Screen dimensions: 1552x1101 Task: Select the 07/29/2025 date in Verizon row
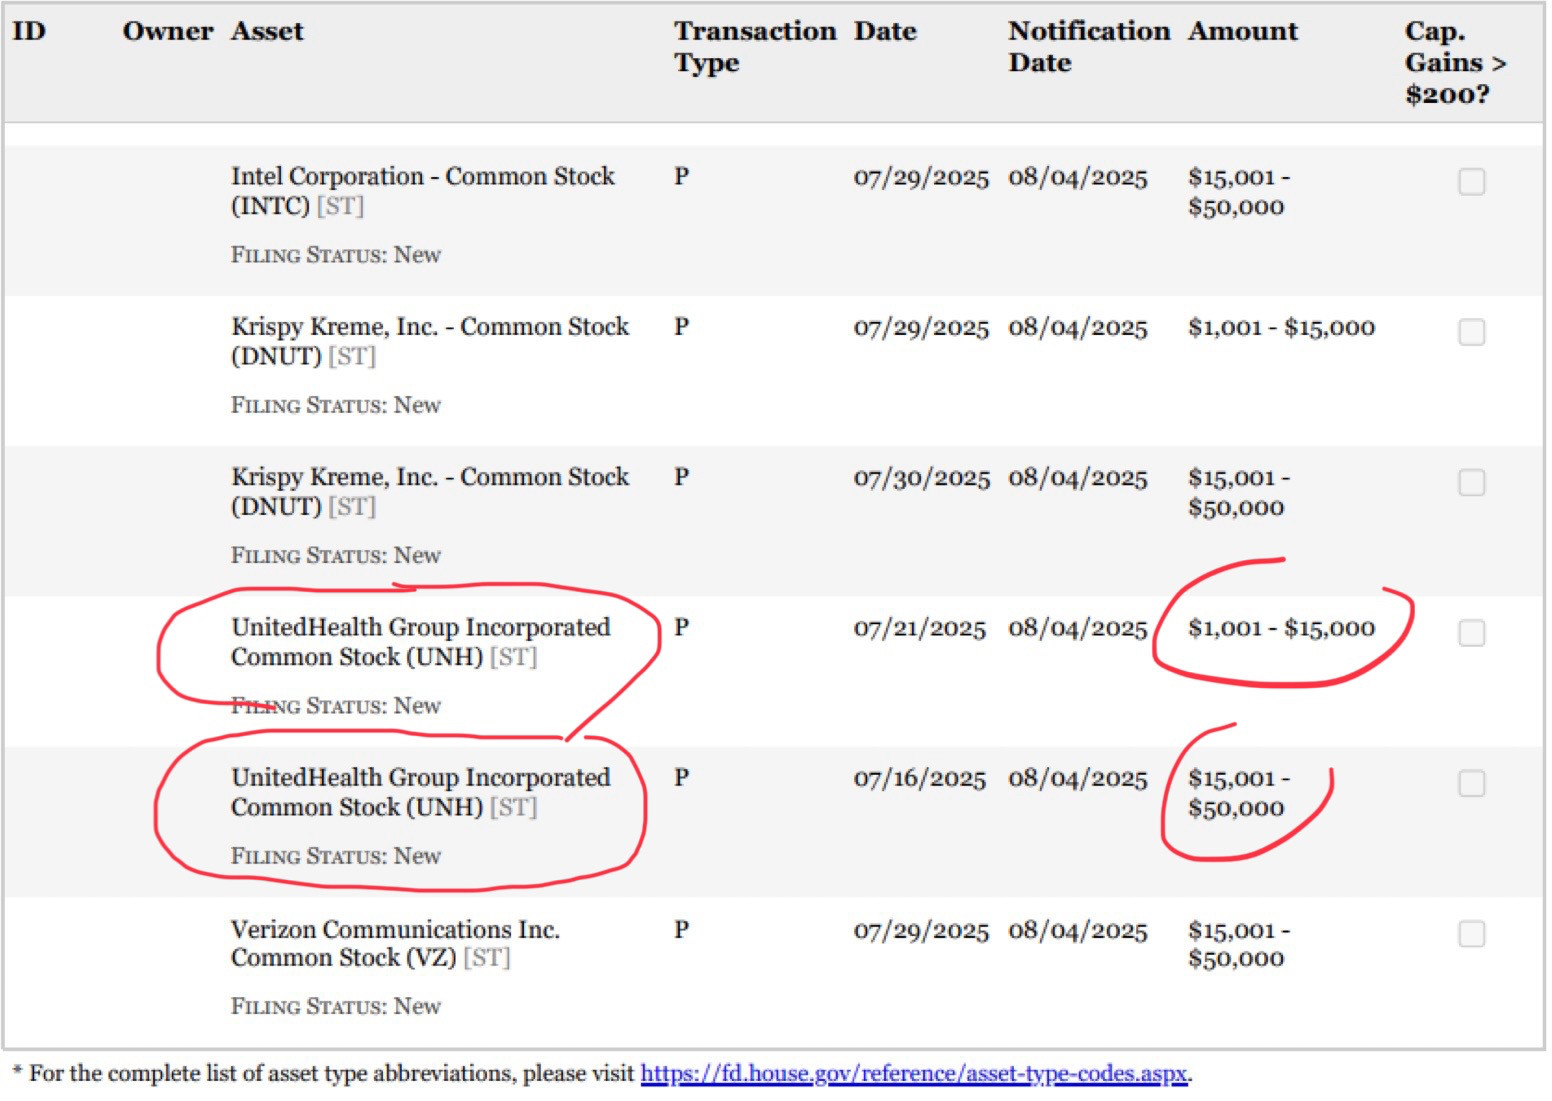coord(920,930)
